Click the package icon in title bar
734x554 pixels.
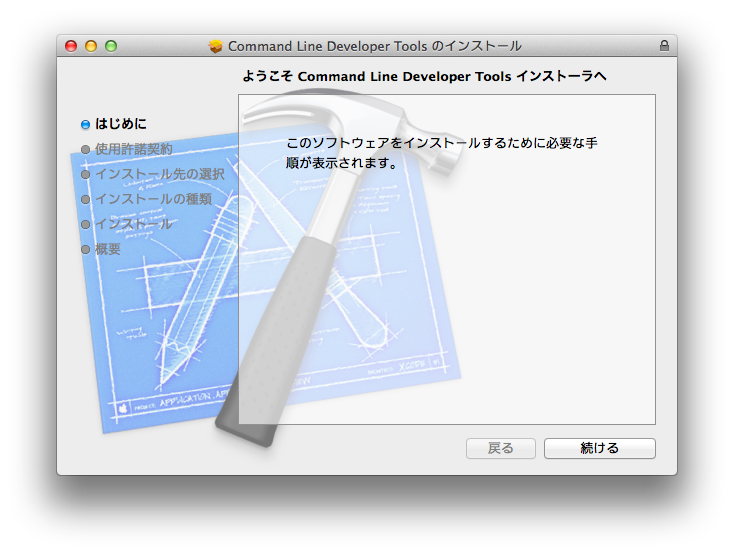216,46
